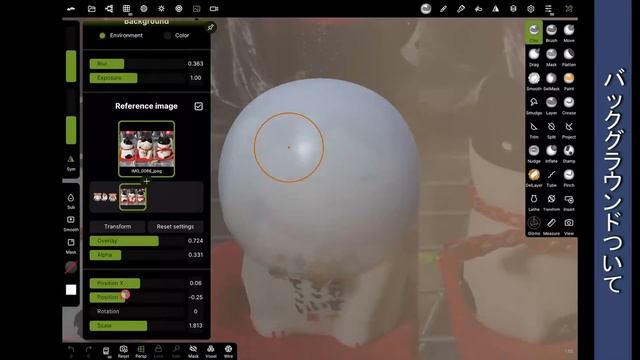The image size is (640, 360).
Task: Select the IMG_0066.jpeg reference thumbnail
Action: click(147, 149)
